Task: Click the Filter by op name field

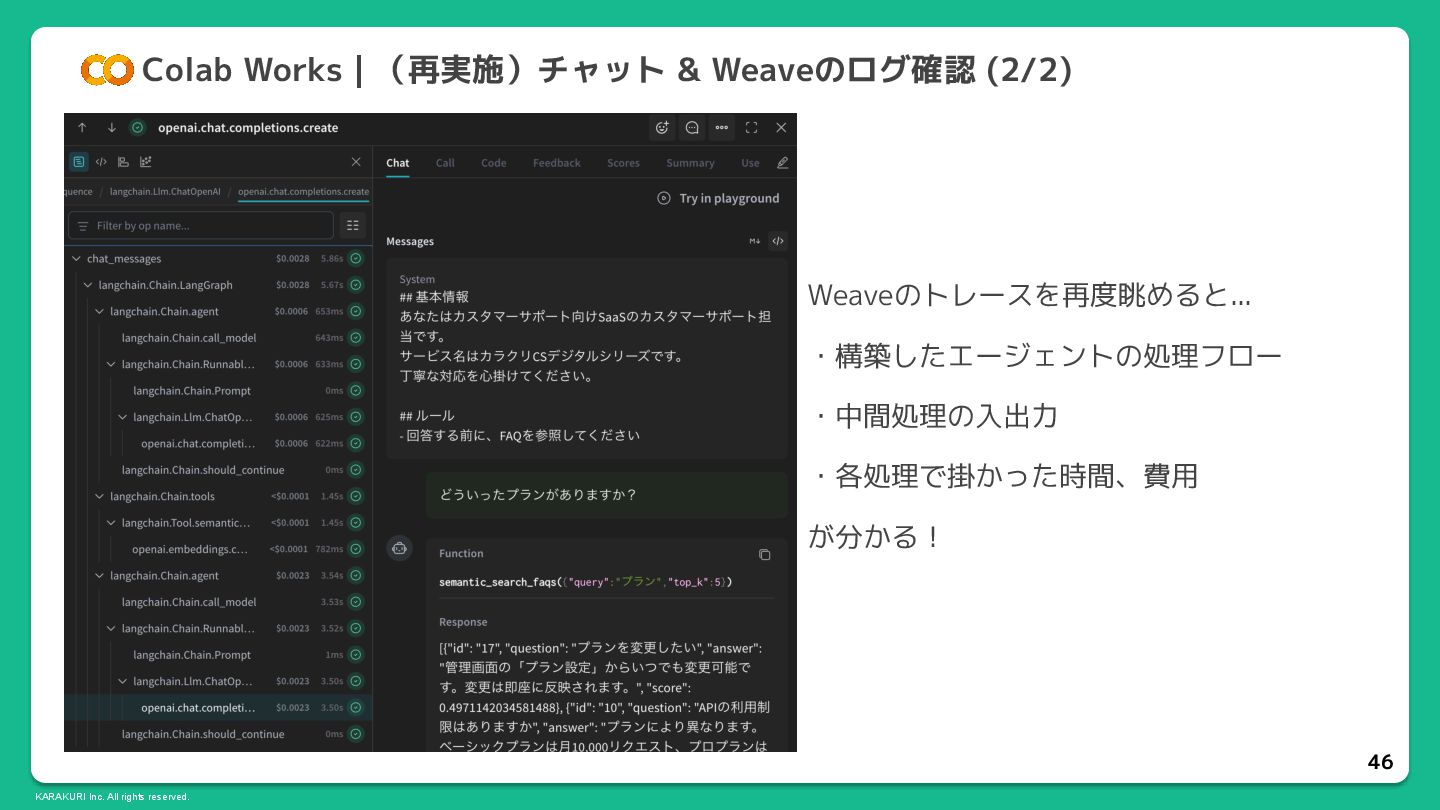Action: [201, 225]
